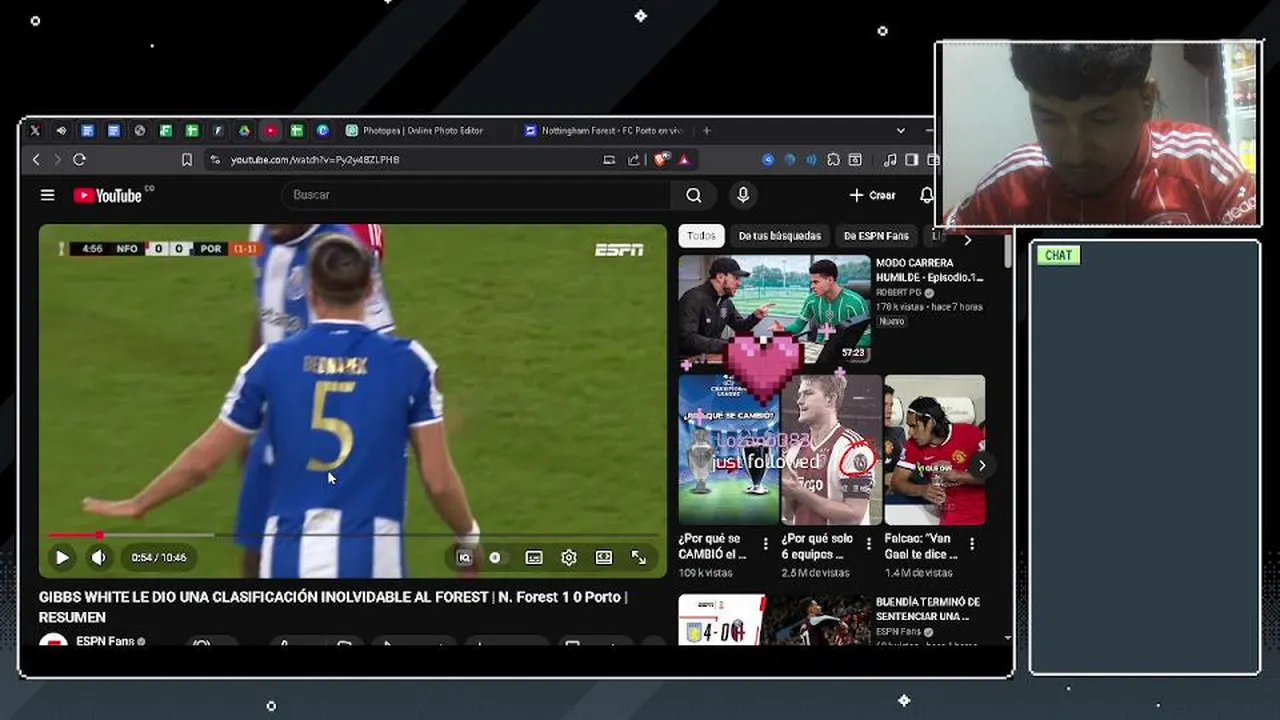Click '178 k vistas - hace 7 horas' text
The image size is (1280, 720).
click(x=929, y=307)
